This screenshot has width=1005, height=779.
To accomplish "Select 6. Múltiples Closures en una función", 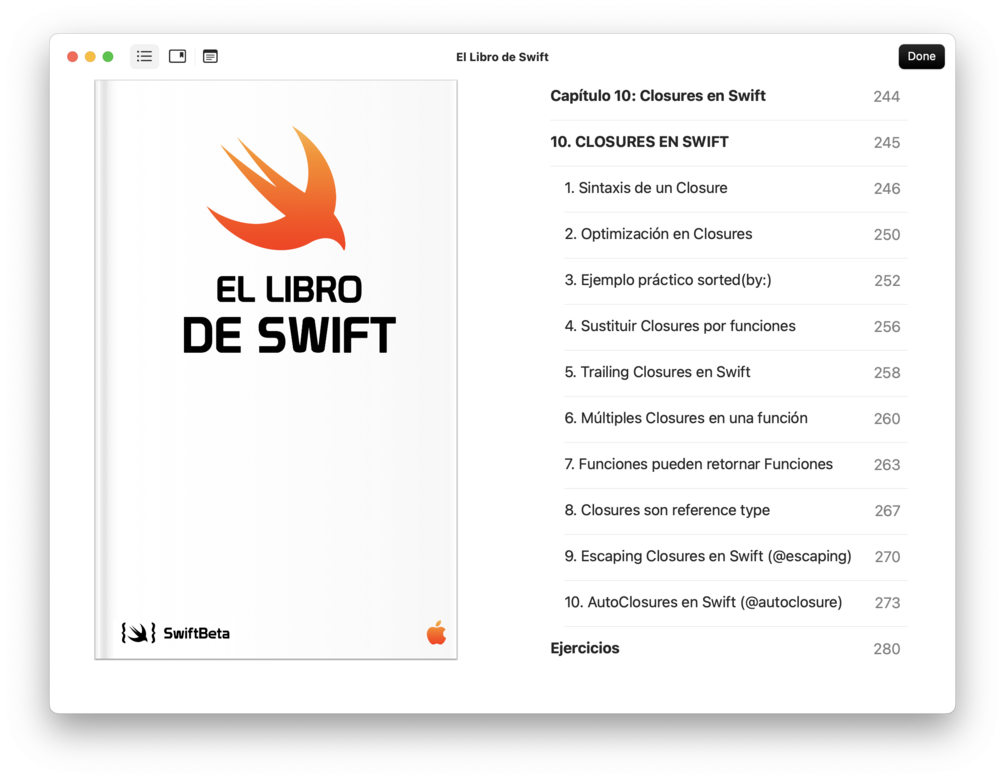I will 735,419.
